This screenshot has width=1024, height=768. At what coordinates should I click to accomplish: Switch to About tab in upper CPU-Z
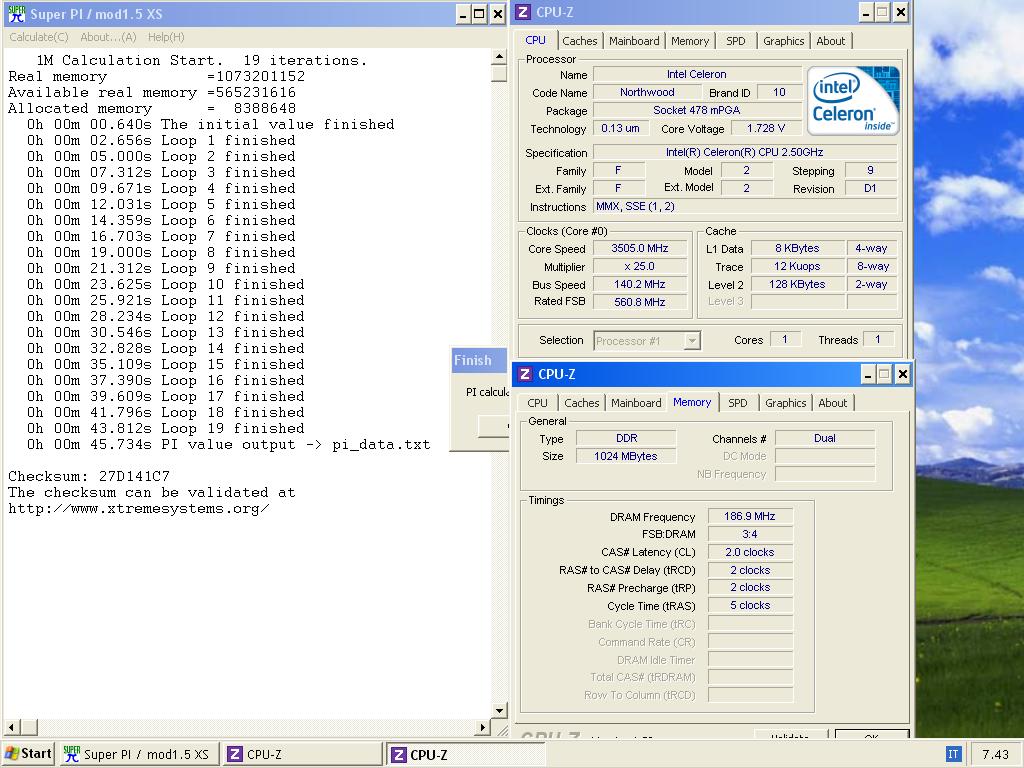tap(831, 41)
